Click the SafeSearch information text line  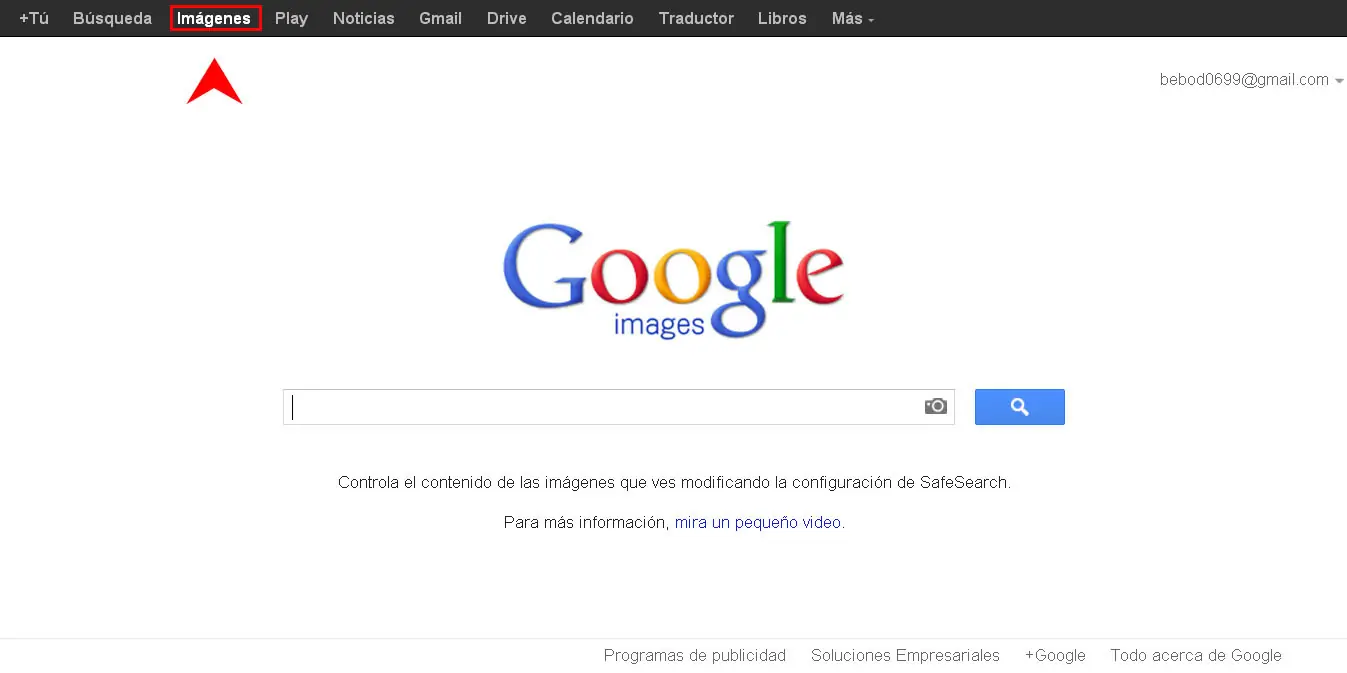(x=675, y=482)
